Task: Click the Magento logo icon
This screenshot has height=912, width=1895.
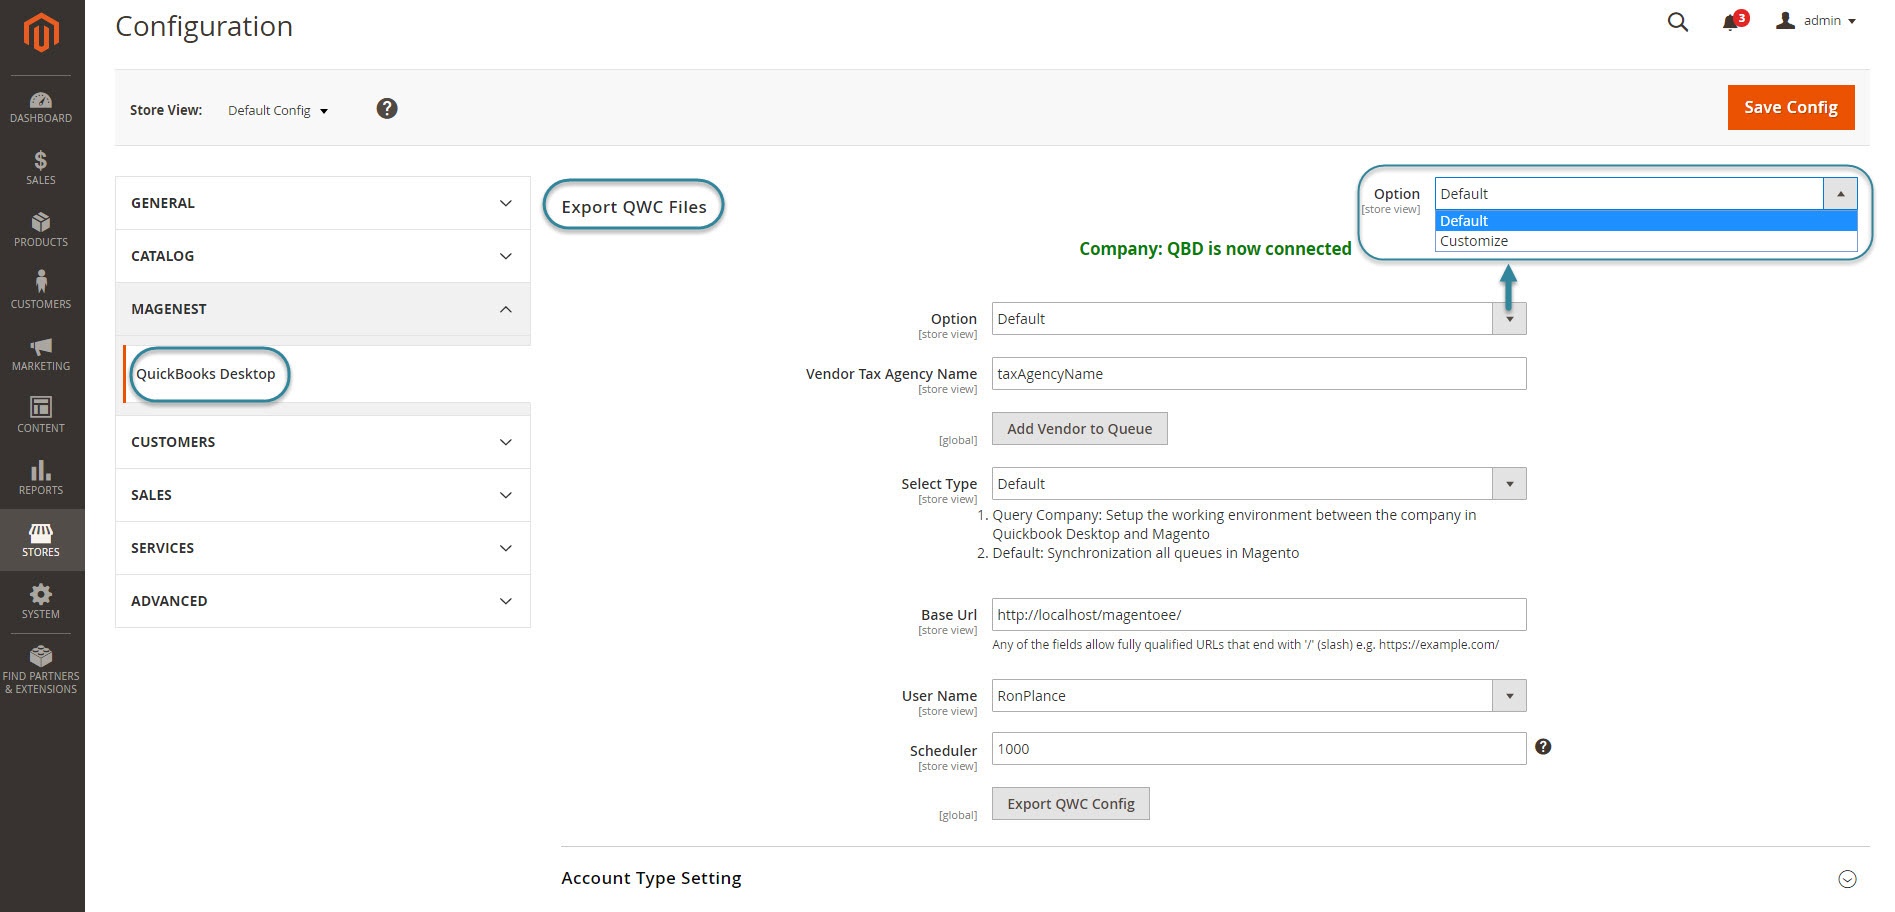Action: point(41,33)
